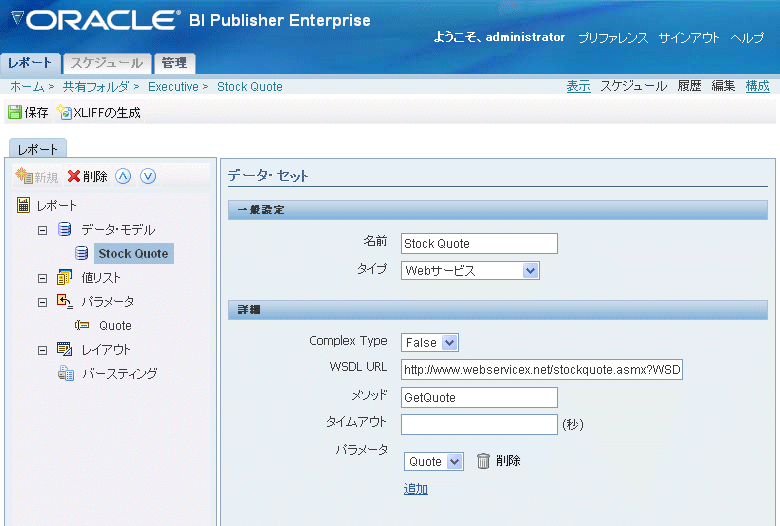Viewport: 780px width, 526px height.
Task: Select レイアウト tree item label
Action: coord(106,349)
